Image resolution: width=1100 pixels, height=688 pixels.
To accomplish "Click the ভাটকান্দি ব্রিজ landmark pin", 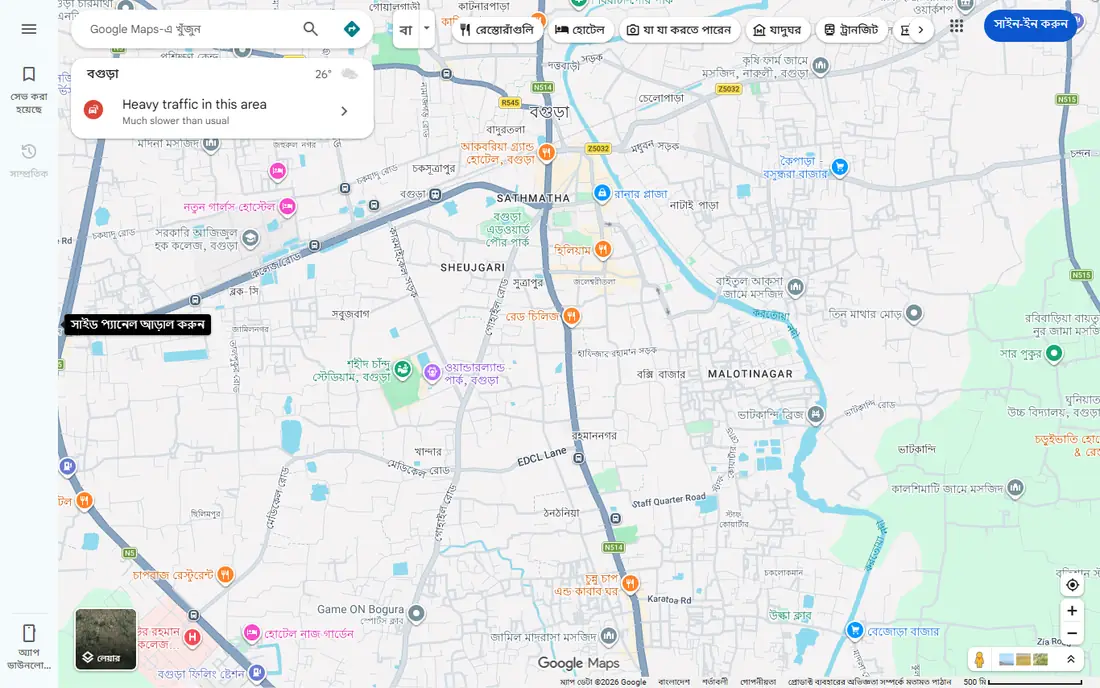I will 815,414.
